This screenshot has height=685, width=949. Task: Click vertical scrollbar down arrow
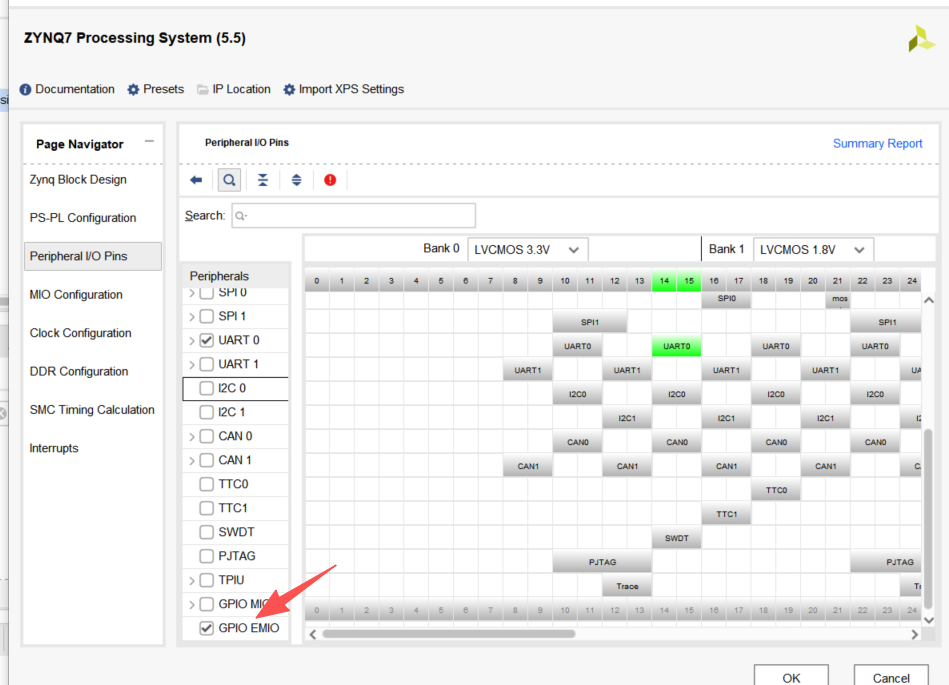point(928,620)
